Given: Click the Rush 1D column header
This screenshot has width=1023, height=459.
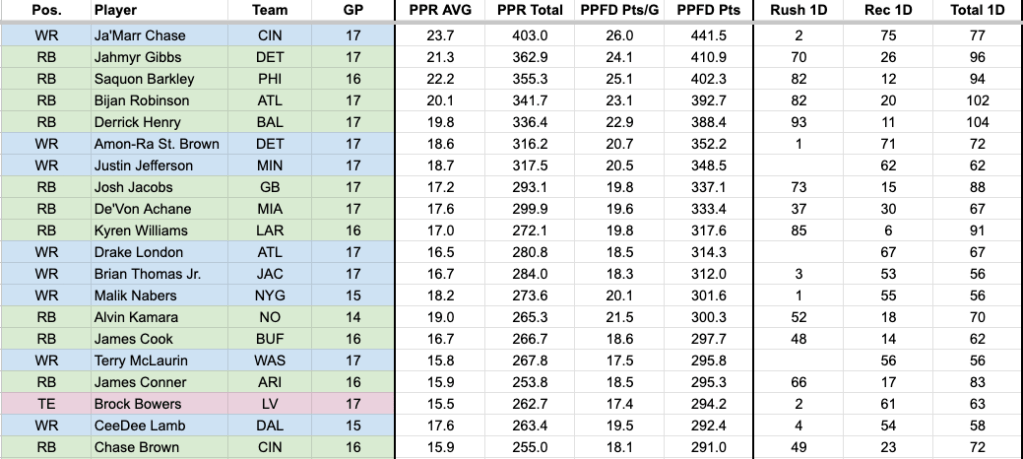Looking at the screenshot, I should click(x=797, y=10).
